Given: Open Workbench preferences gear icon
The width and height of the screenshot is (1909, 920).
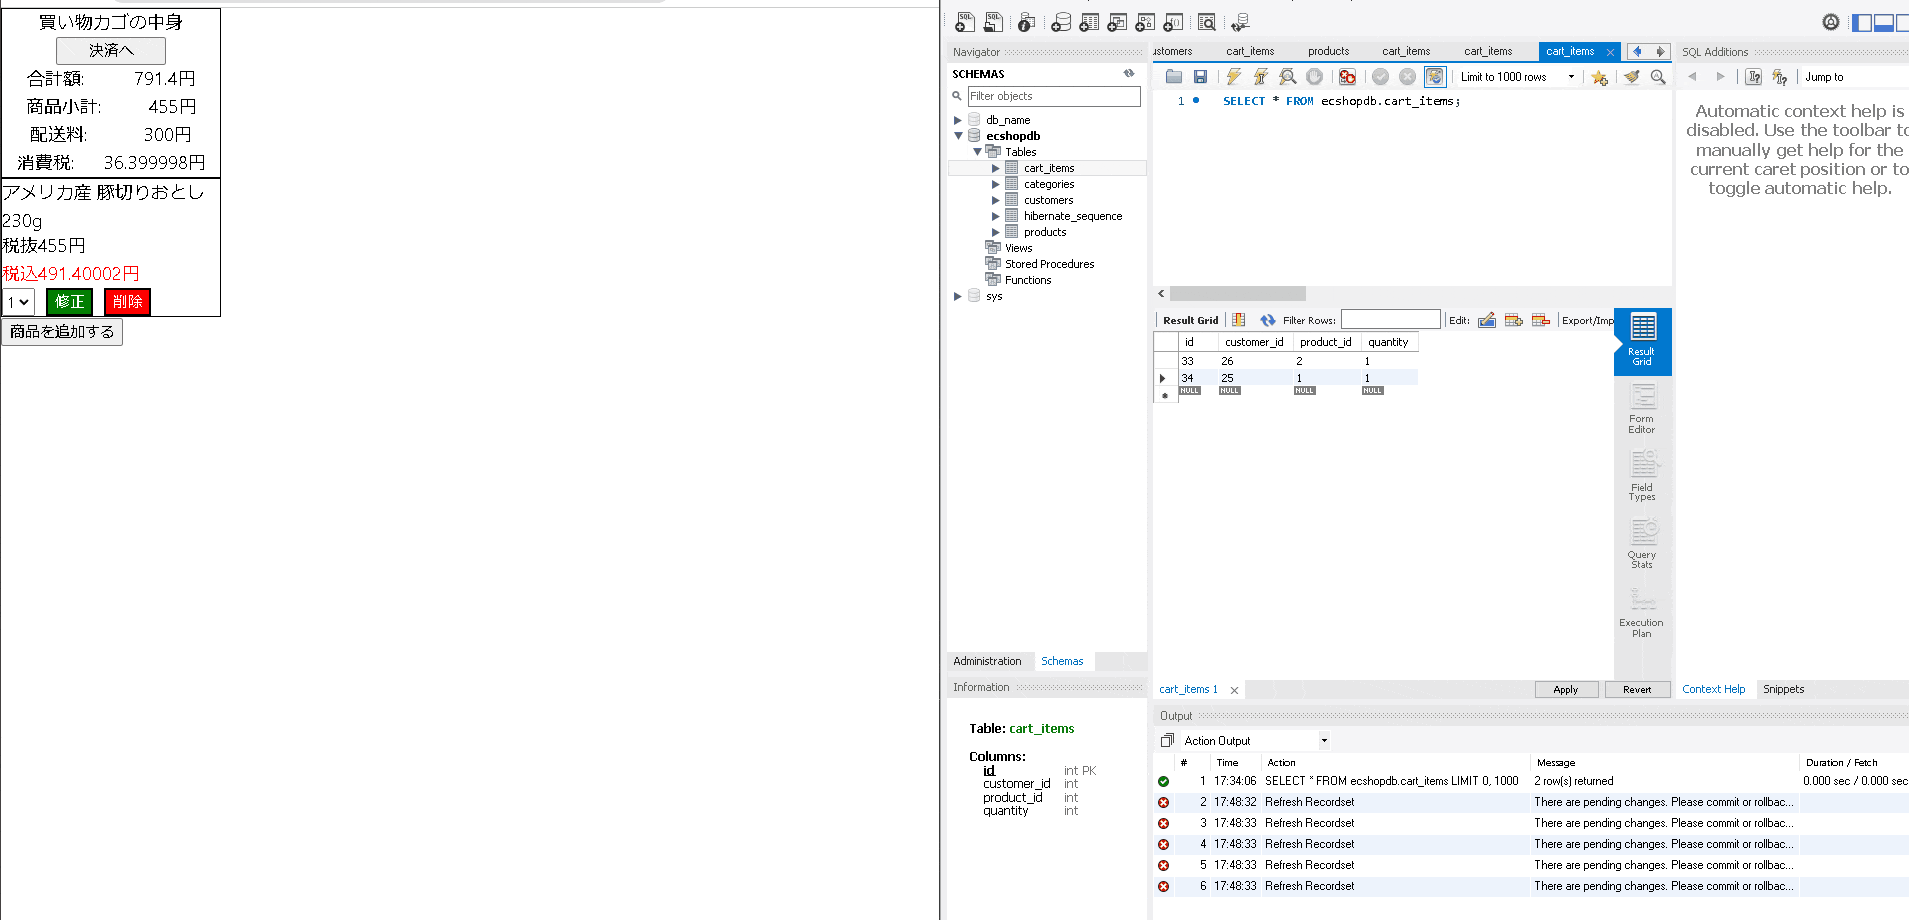Looking at the screenshot, I should (1831, 22).
